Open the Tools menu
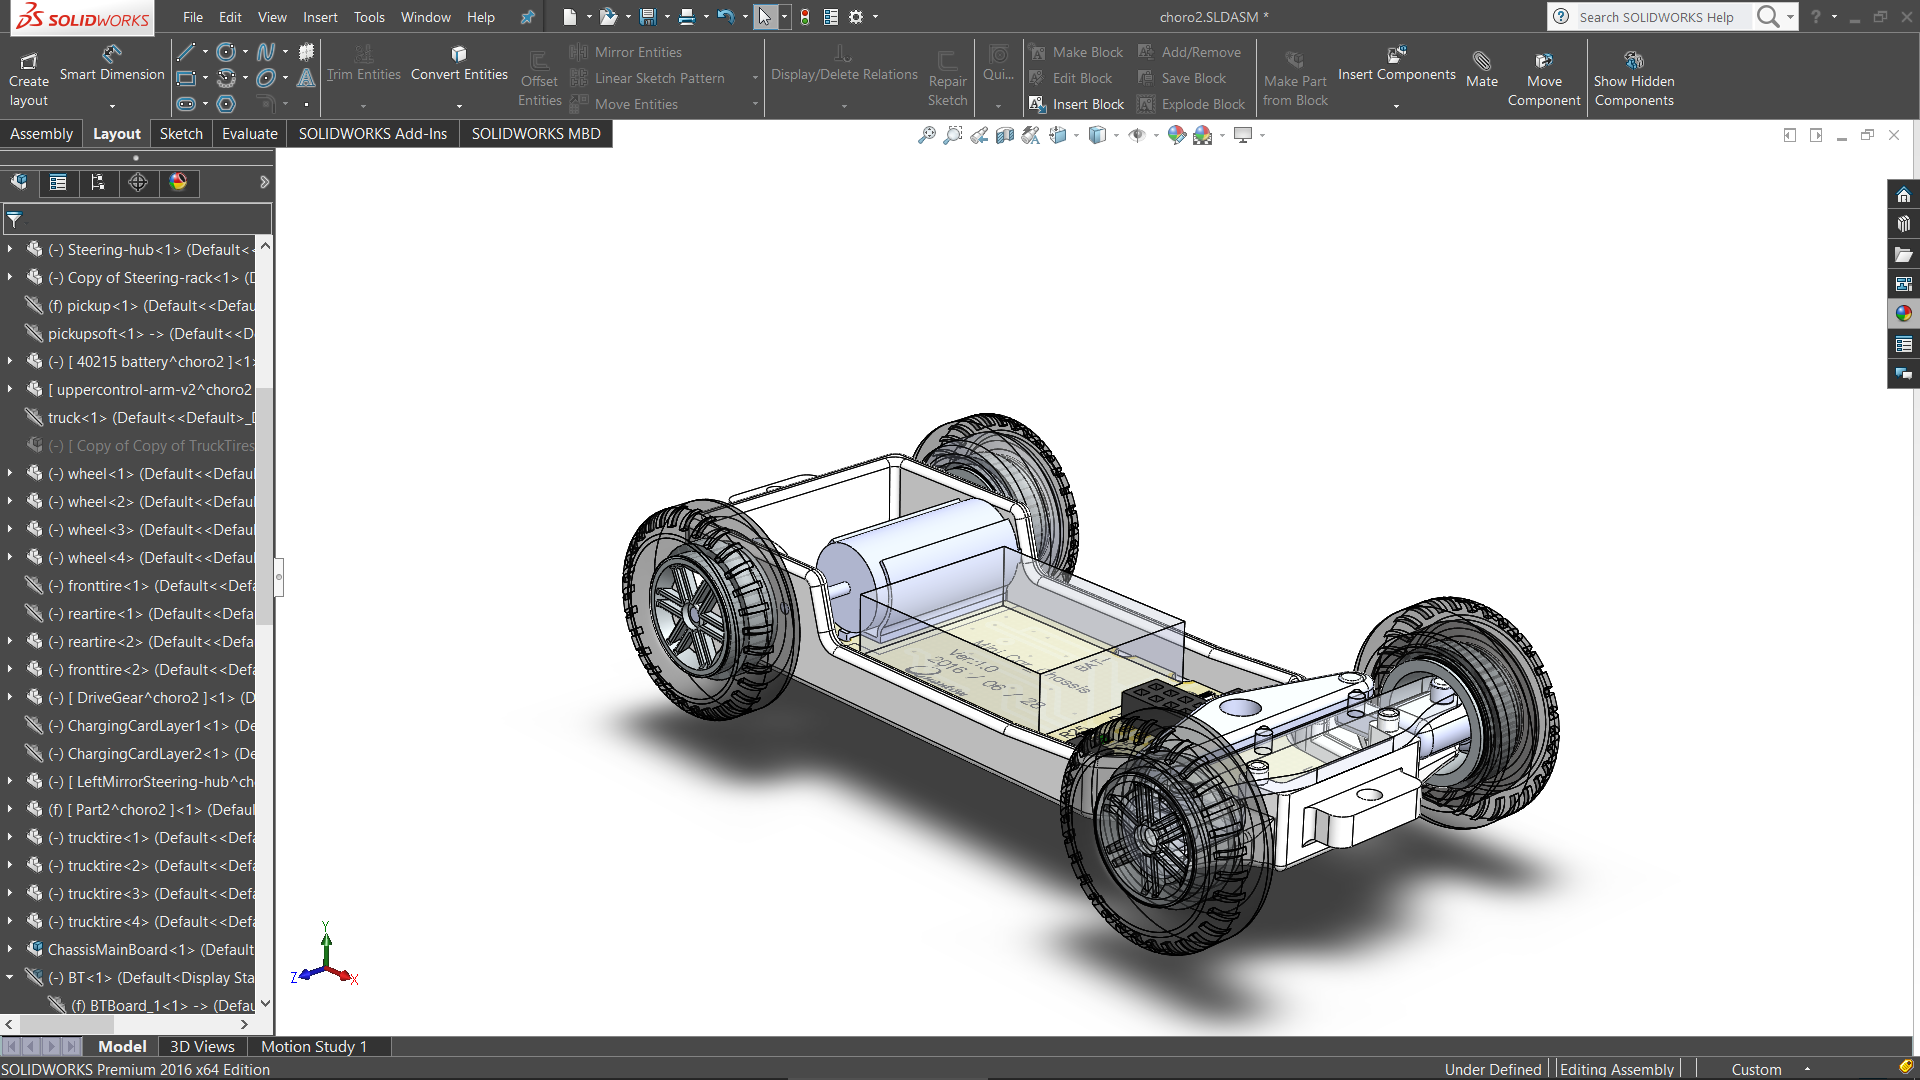1920x1080 pixels. pyautogui.click(x=369, y=17)
